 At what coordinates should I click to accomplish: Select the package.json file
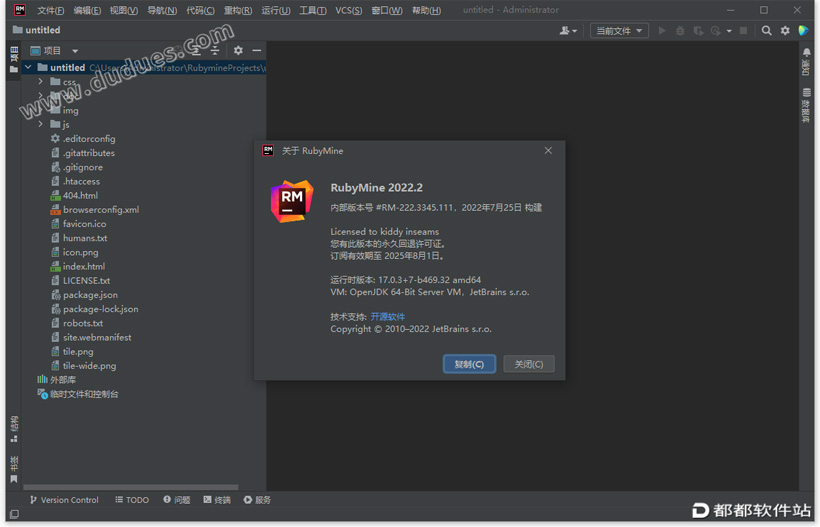pos(84,295)
